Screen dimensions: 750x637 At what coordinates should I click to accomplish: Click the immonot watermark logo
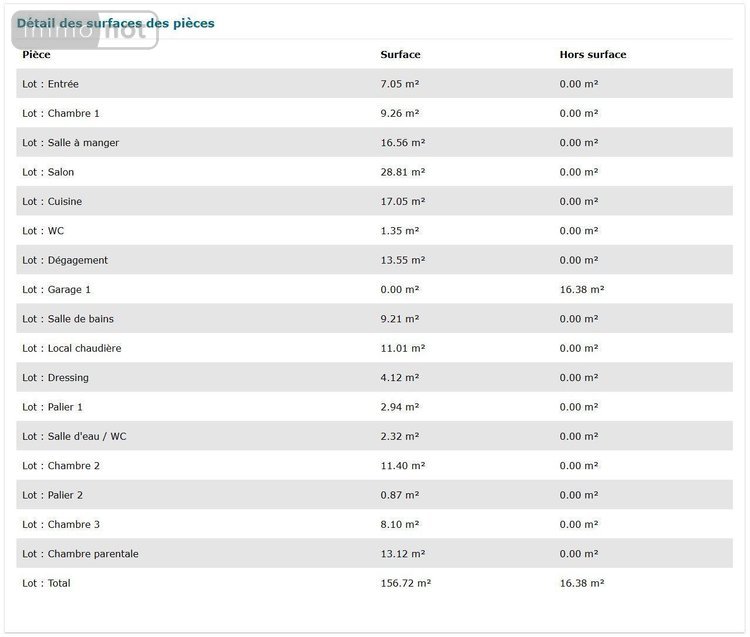82,31
